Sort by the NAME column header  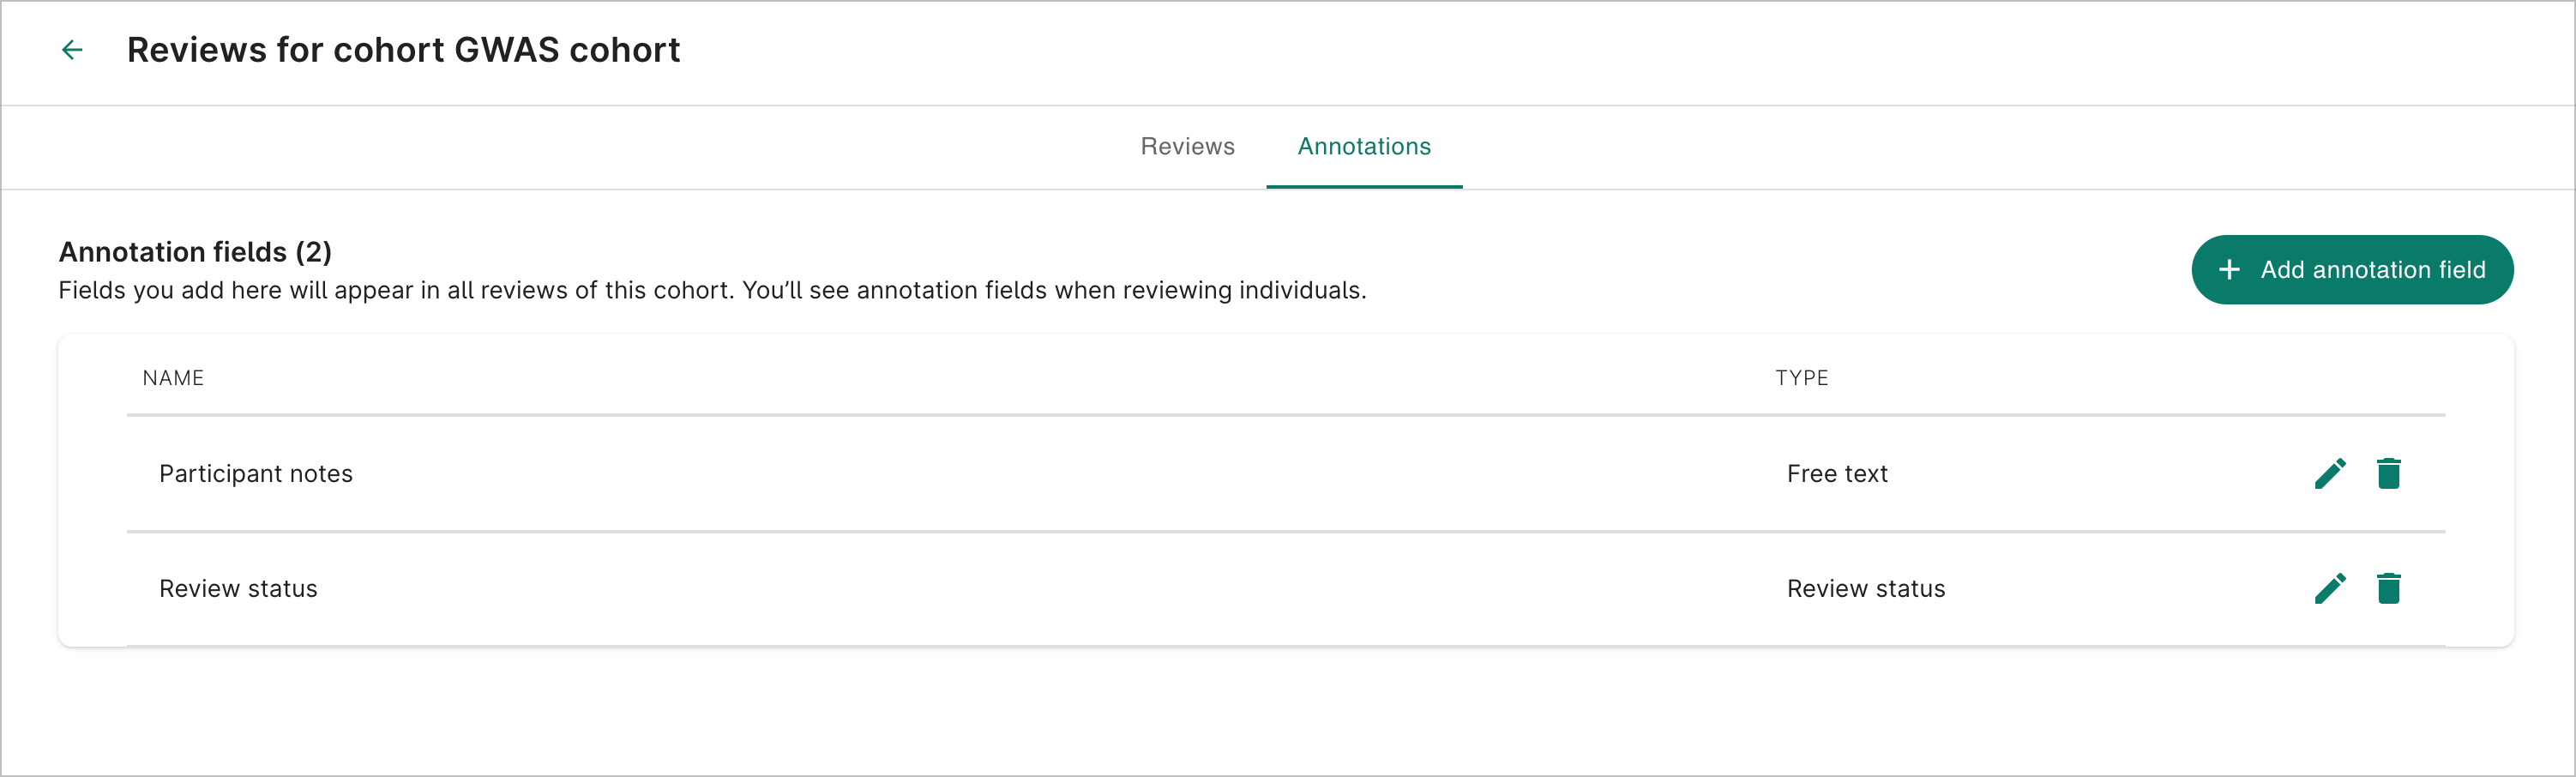tap(173, 377)
